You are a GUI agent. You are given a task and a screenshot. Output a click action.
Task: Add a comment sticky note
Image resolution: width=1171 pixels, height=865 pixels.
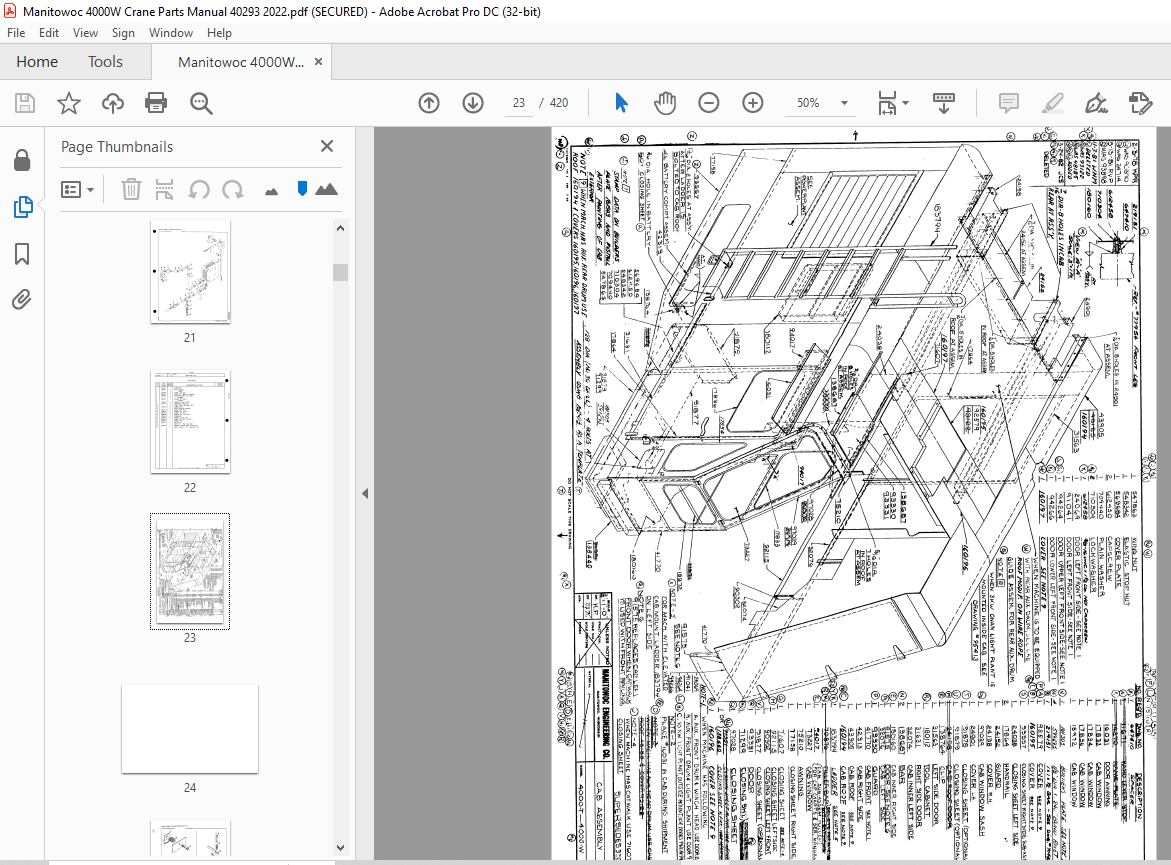click(x=1008, y=103)
